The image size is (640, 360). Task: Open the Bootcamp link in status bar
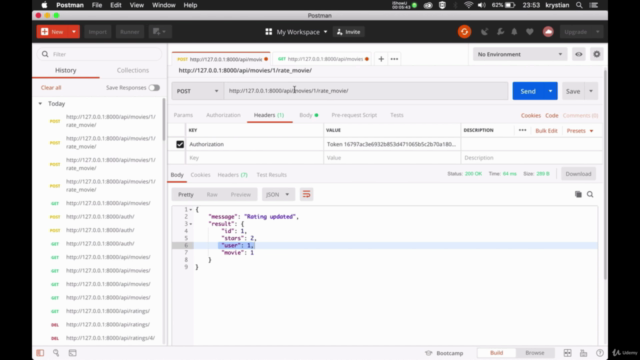[x=444, y=353]
